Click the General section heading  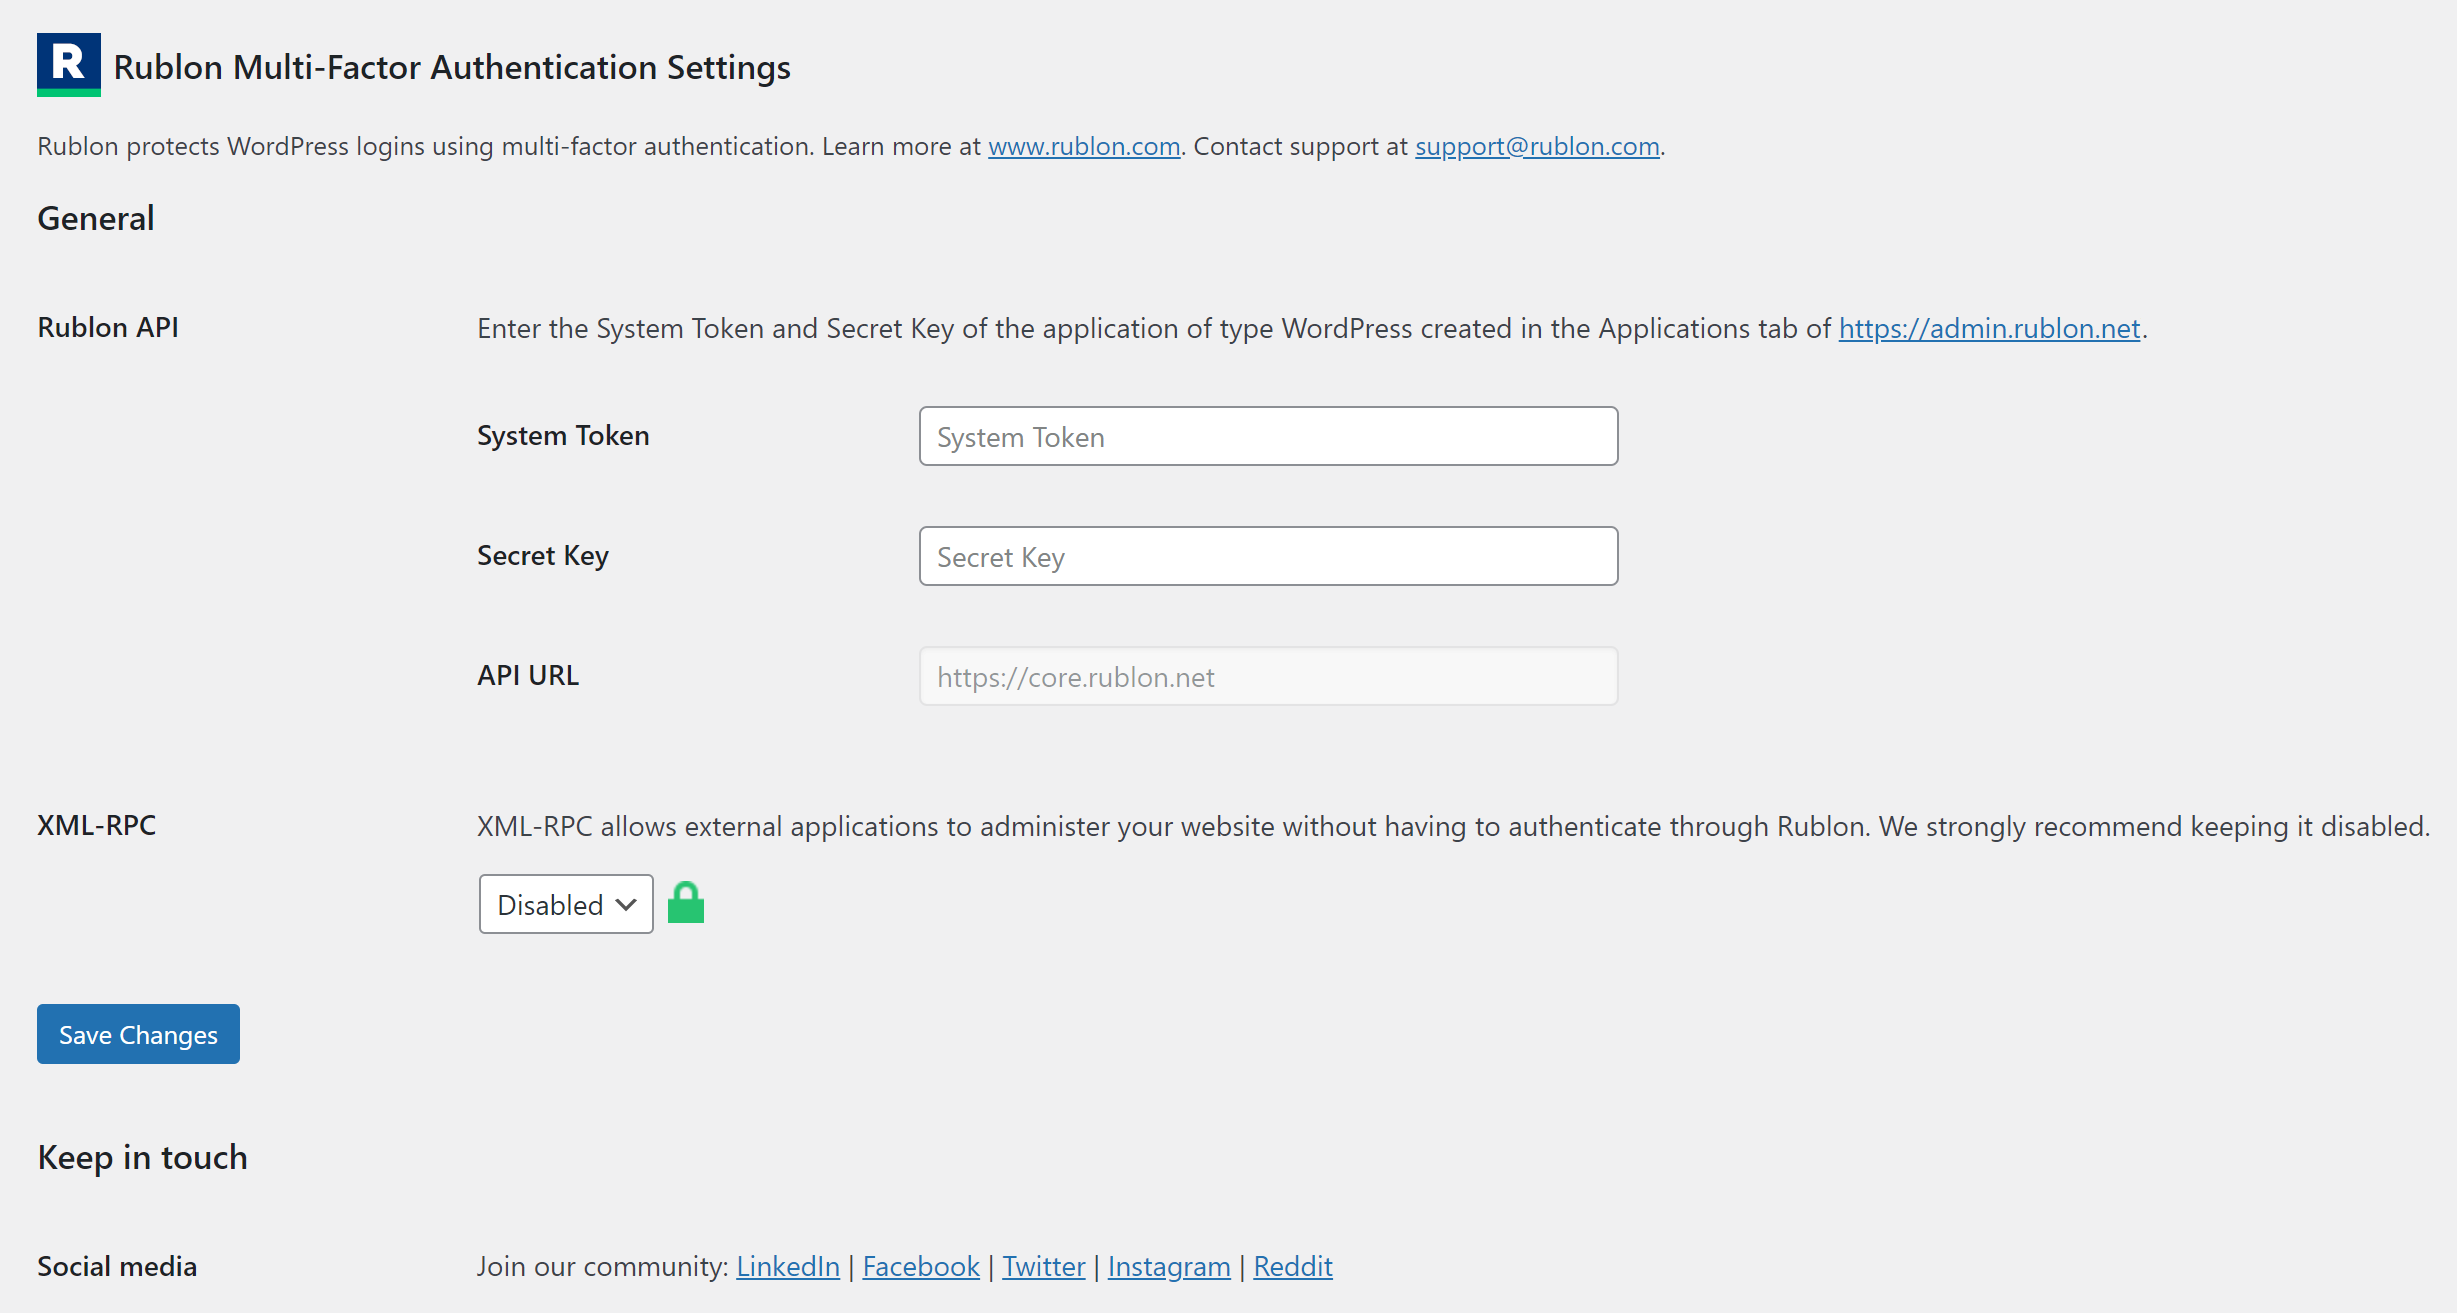pyautogui.click(x=96, y=218)
